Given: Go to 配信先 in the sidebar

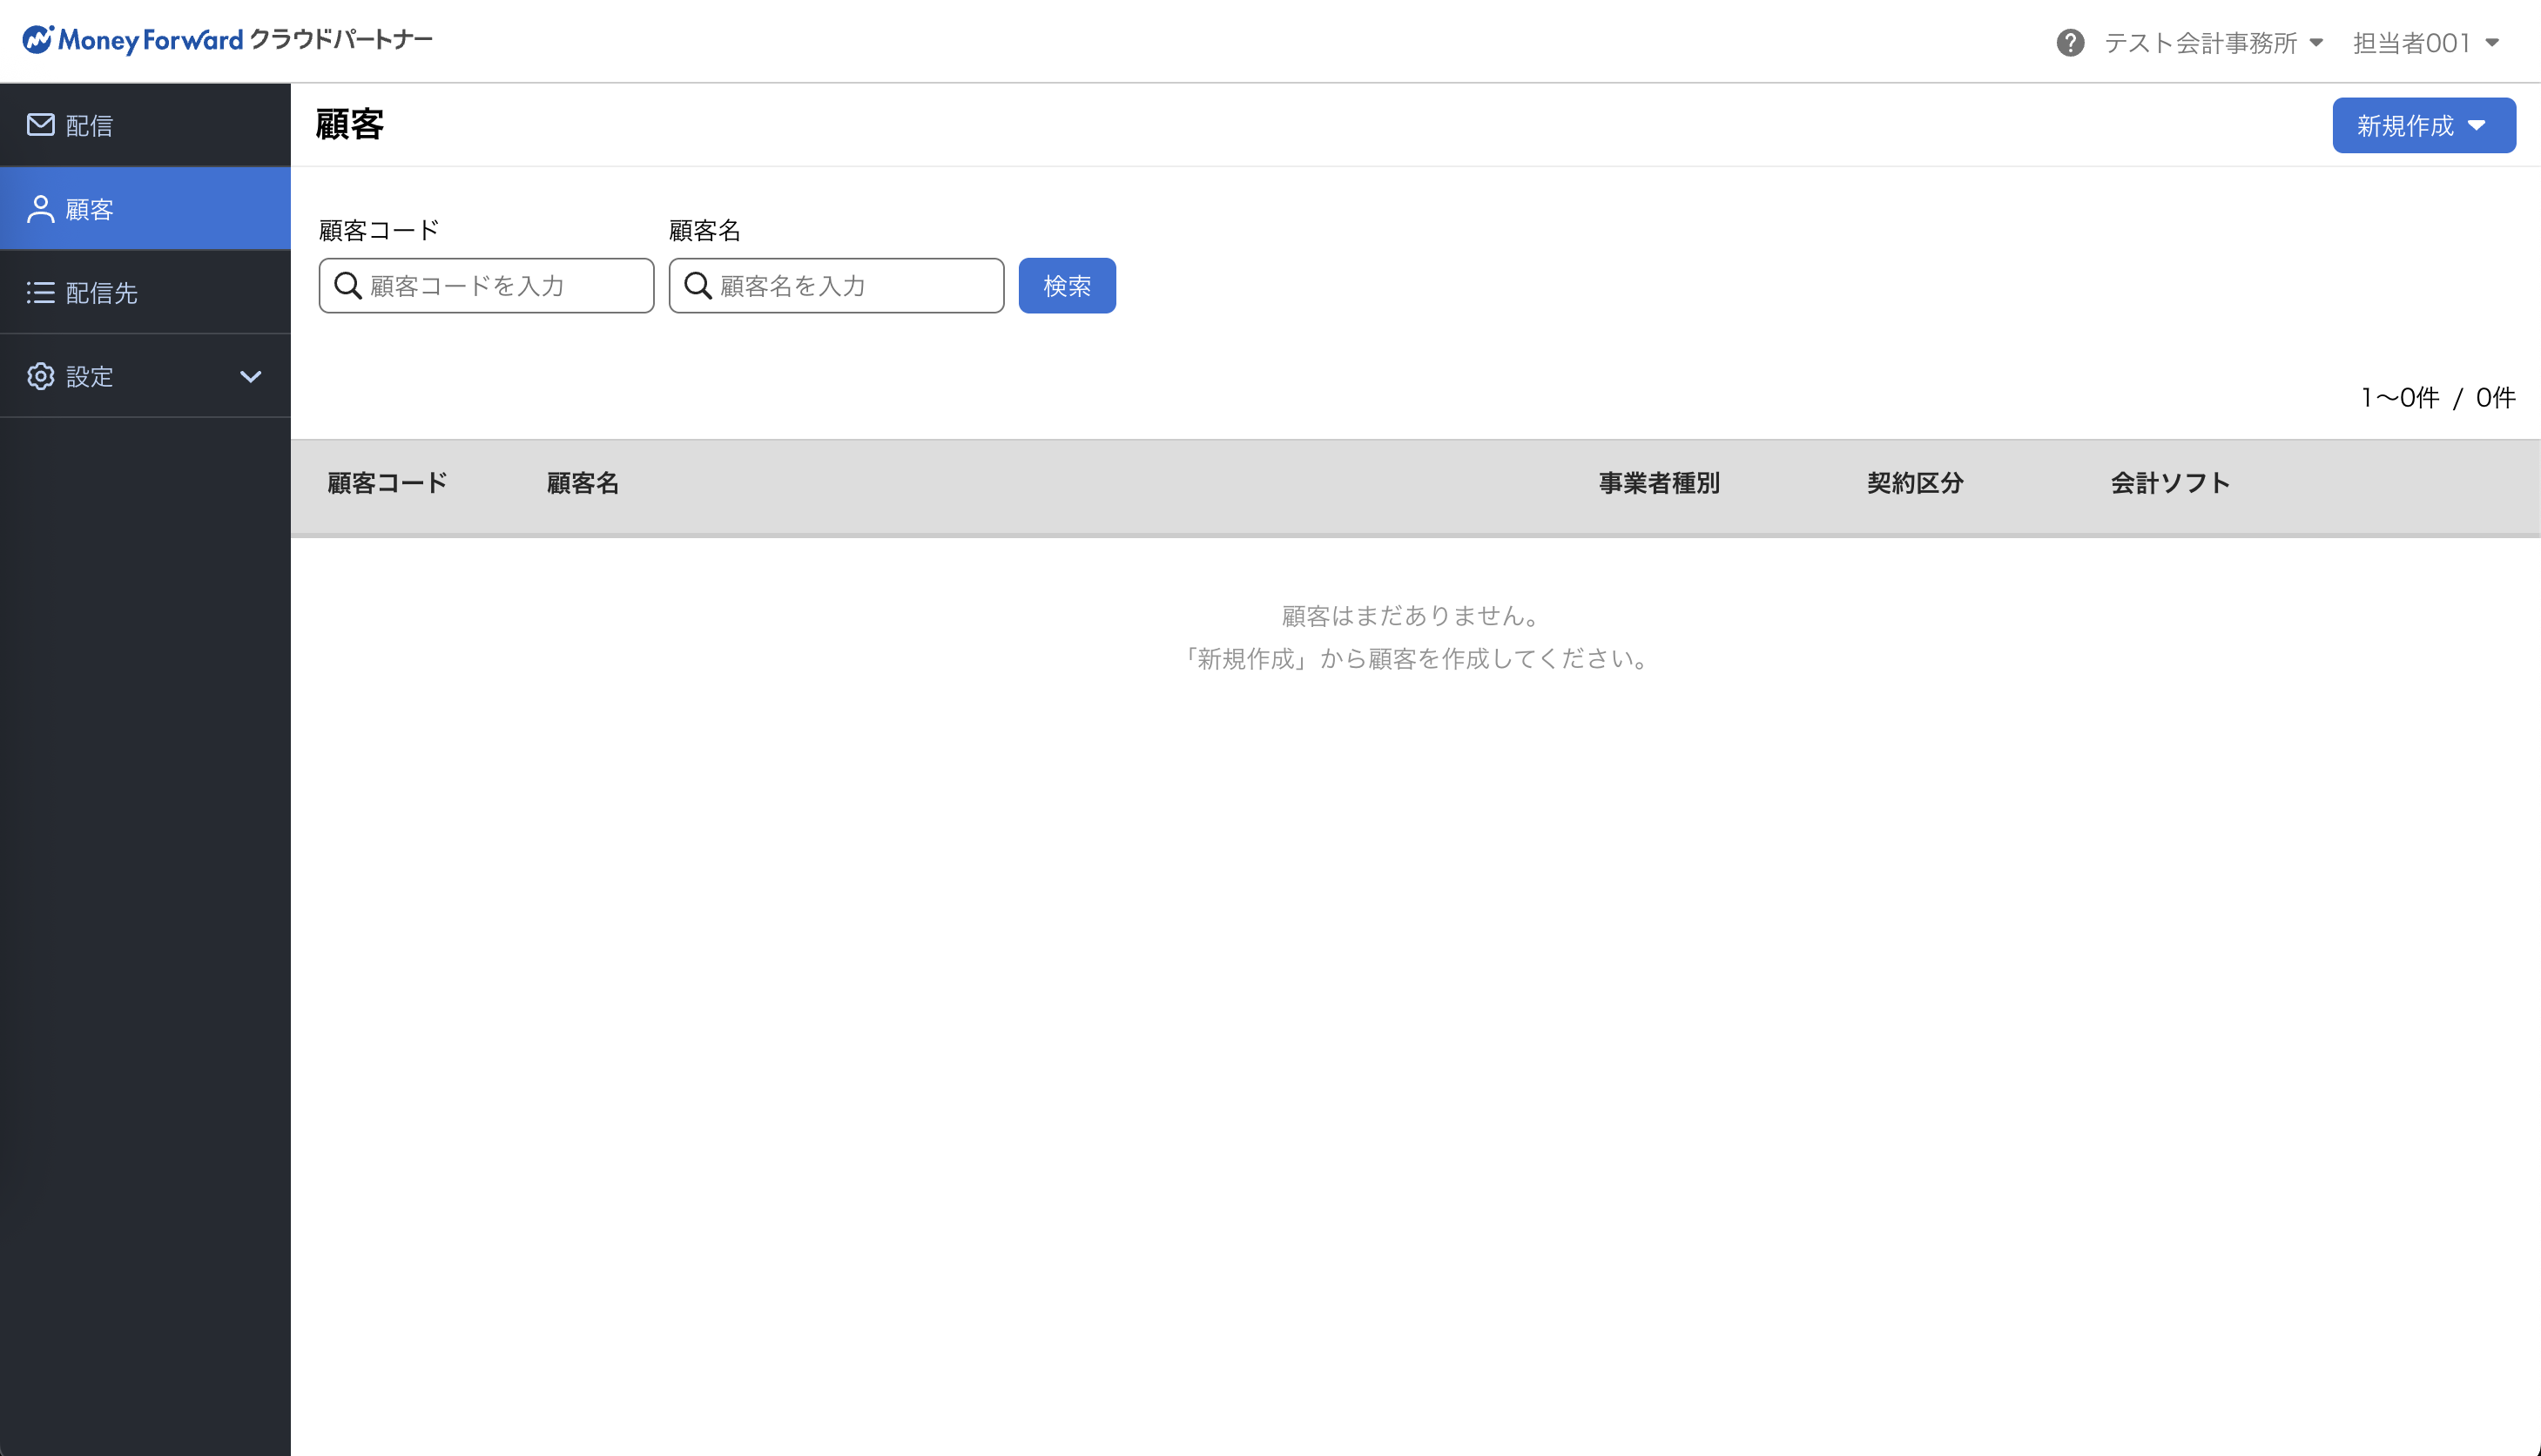Looking at the screenshot, I should 101,293.
